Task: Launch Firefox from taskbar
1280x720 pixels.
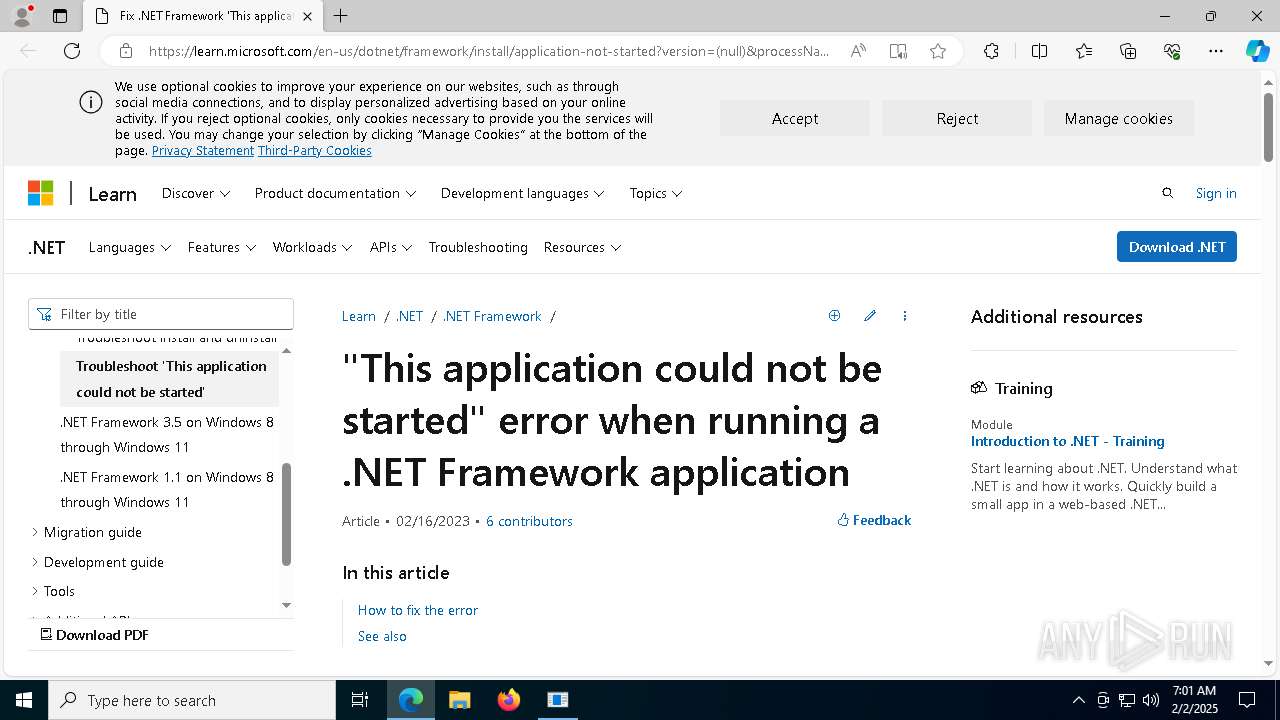Action: click(508, 700)
